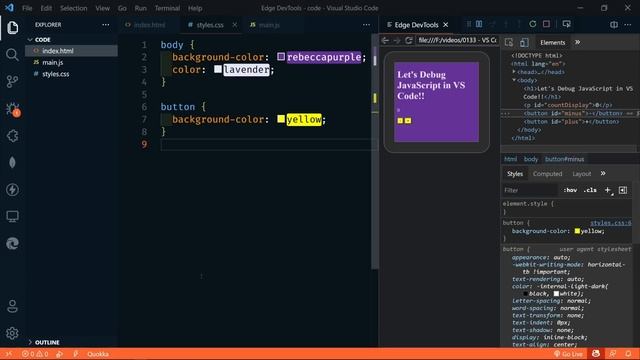
Task: Select index.html in the Explorer
Action: 72,51
